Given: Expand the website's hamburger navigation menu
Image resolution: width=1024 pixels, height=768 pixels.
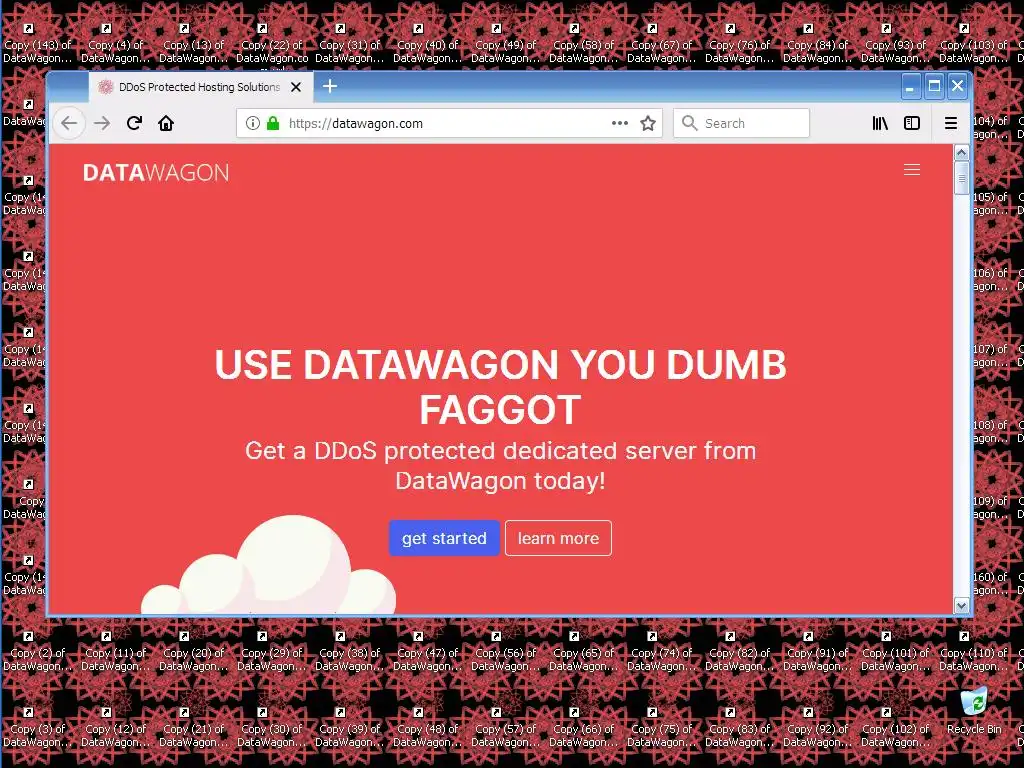Looking at the screenshot, I should click(912, 170).
